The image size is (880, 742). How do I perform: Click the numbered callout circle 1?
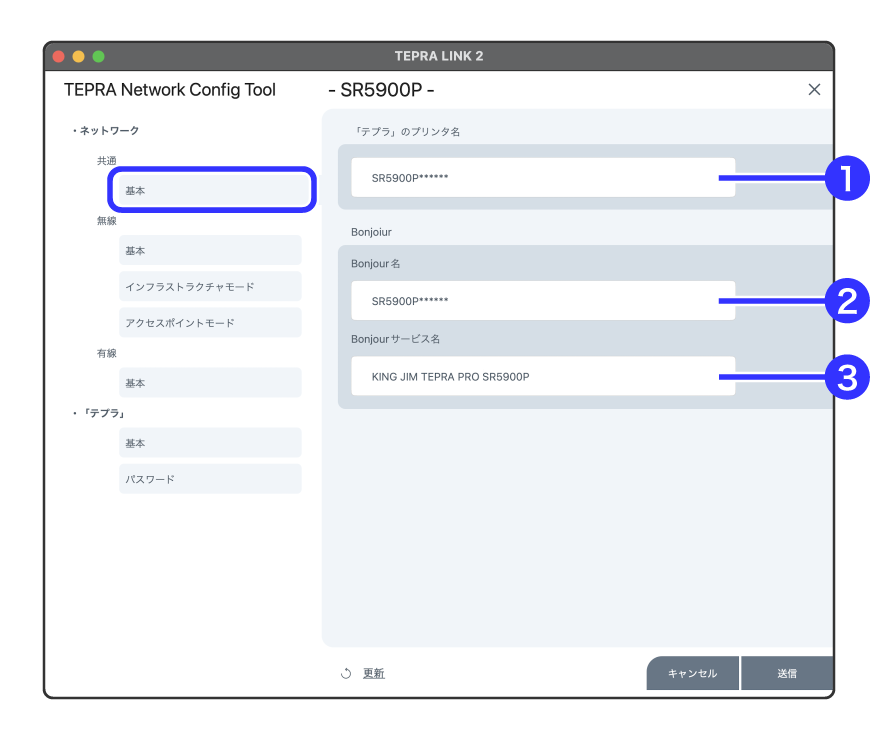coord(847,179)
